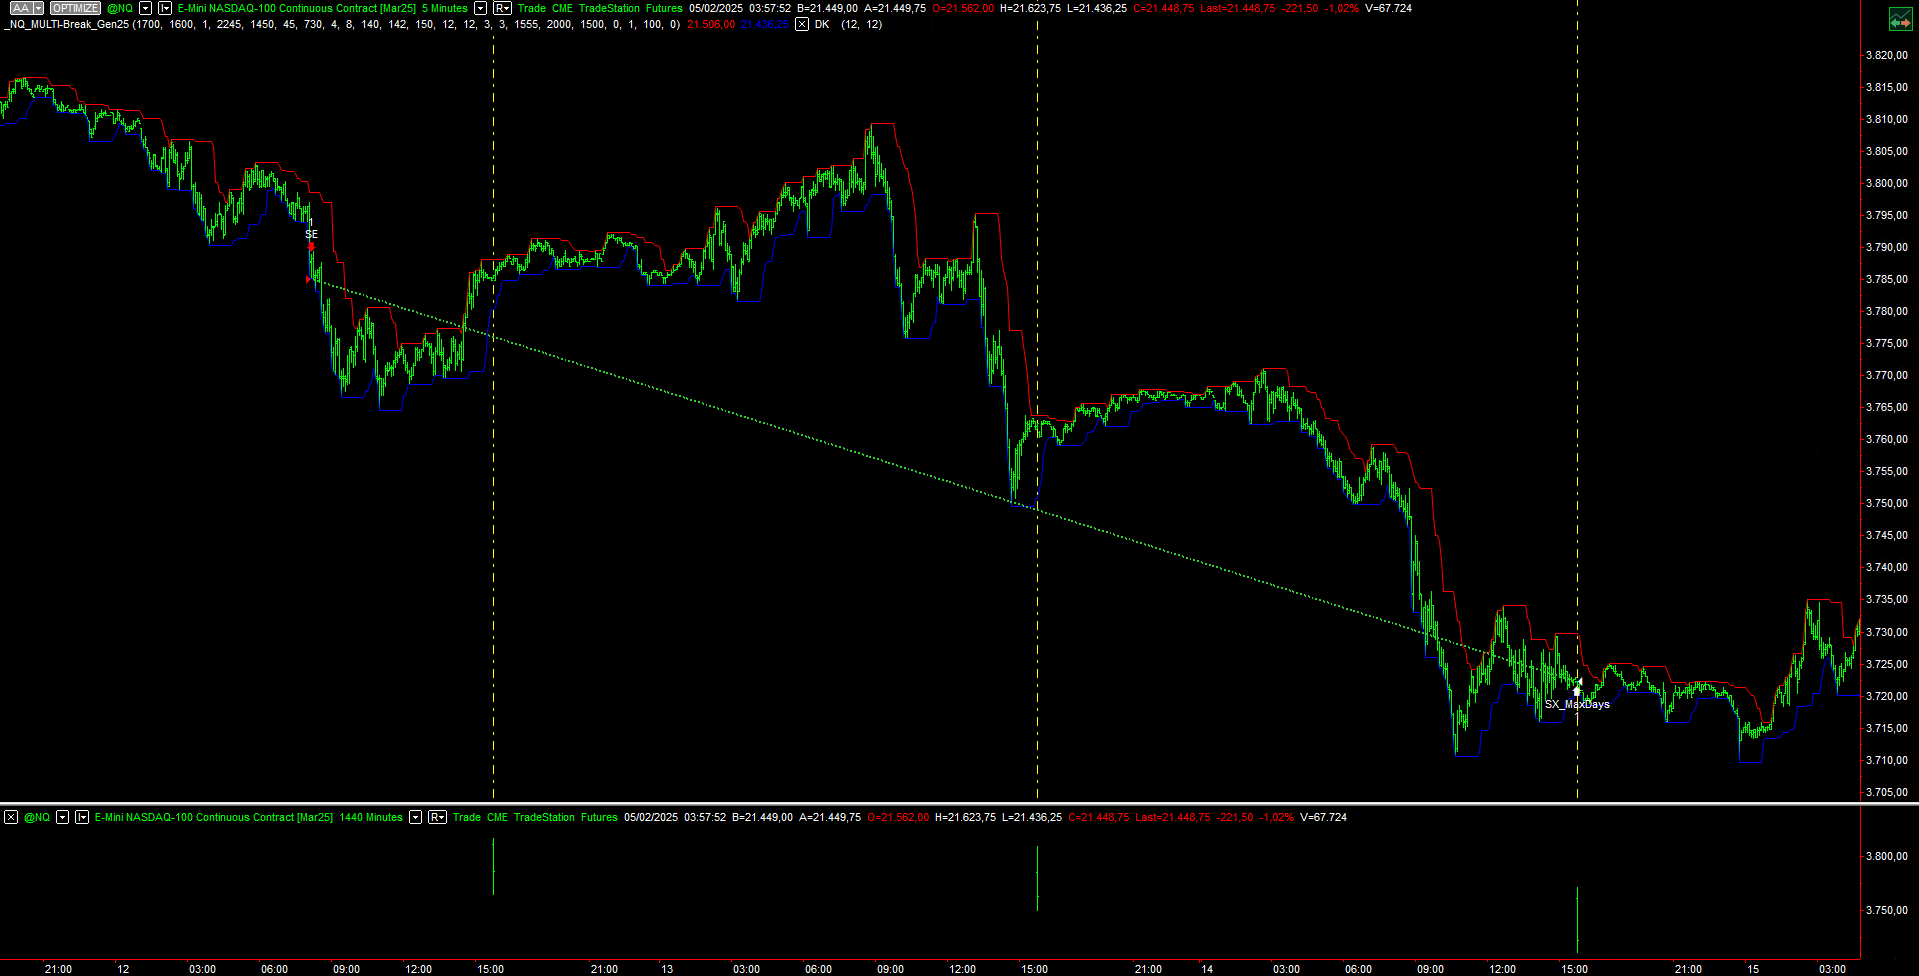
Task: Click the chart trading arrows icon top right
Action: (1899, 18)
